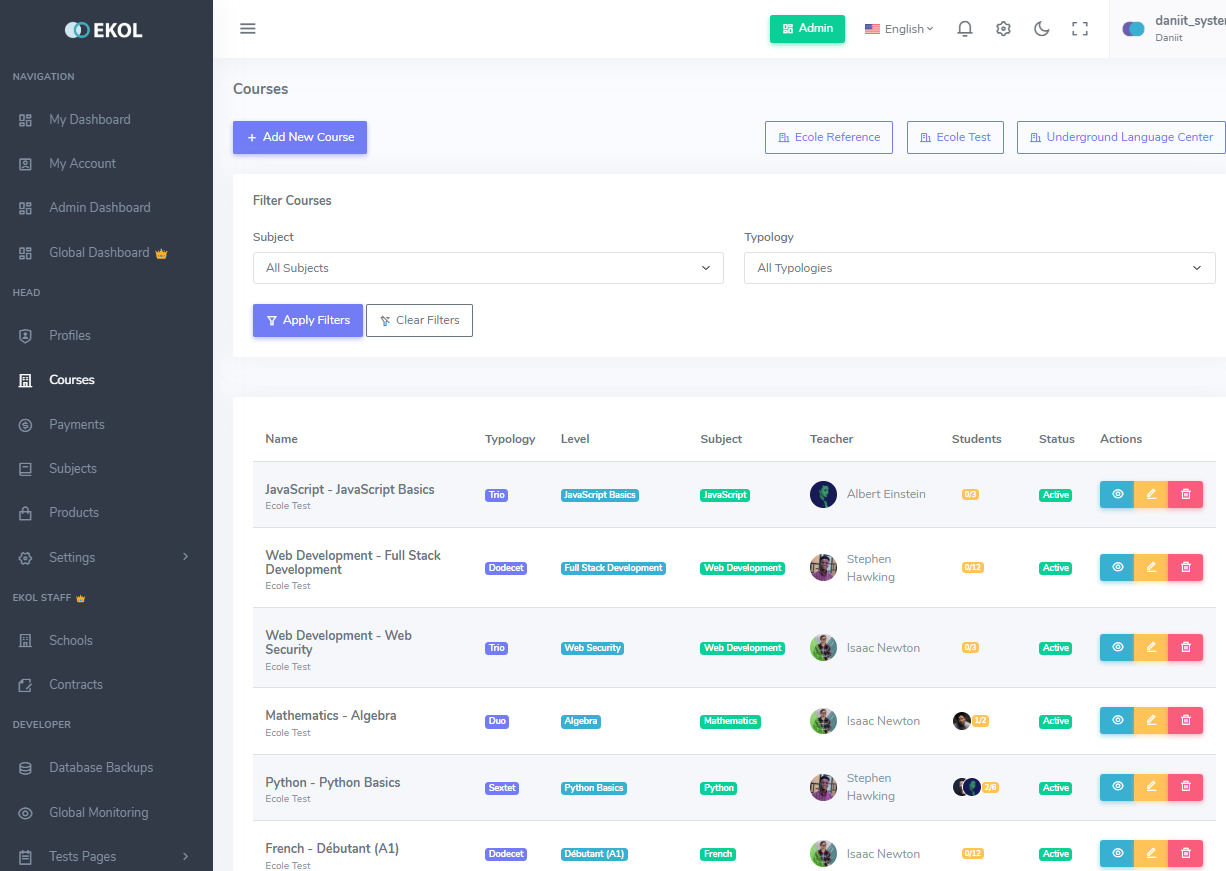Toggle the hamburger menu to collapse sidebar
The height and width of the screenshot is (871, 1226).
pos(247,28)
